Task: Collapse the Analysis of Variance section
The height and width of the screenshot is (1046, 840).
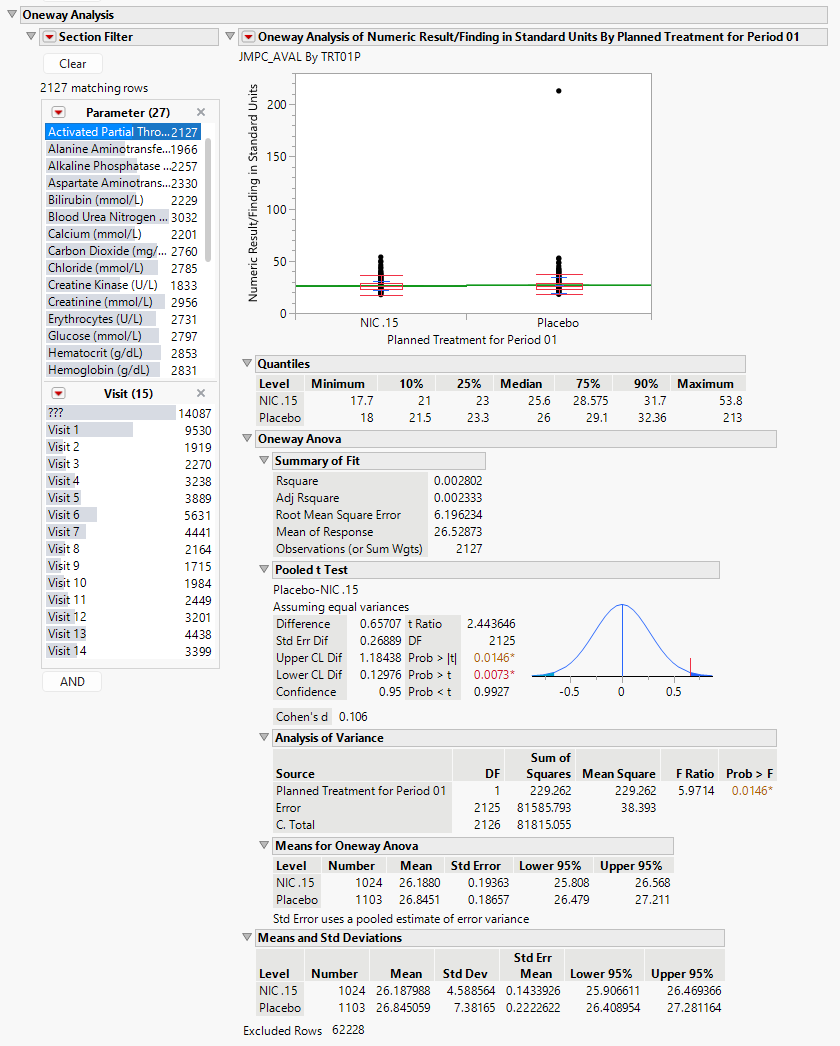Action: [264, 738]
